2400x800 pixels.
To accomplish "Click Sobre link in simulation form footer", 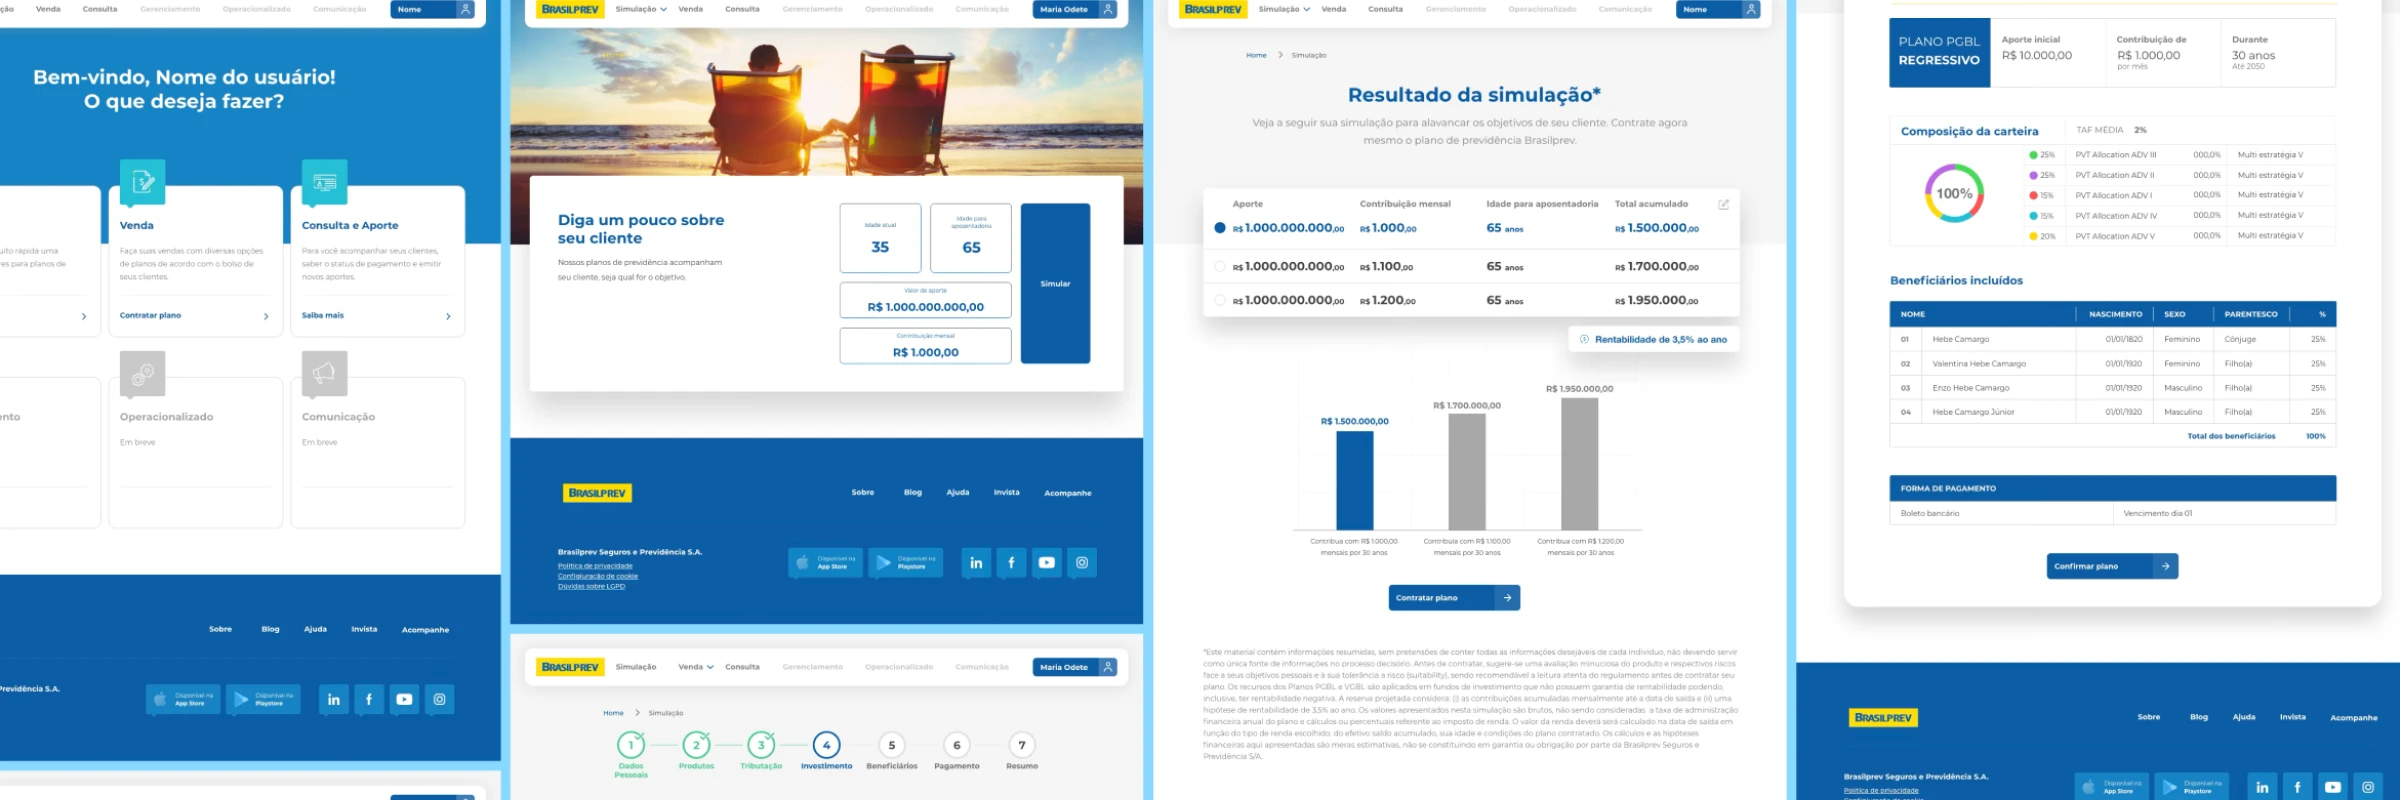I will tap(863, 493).
